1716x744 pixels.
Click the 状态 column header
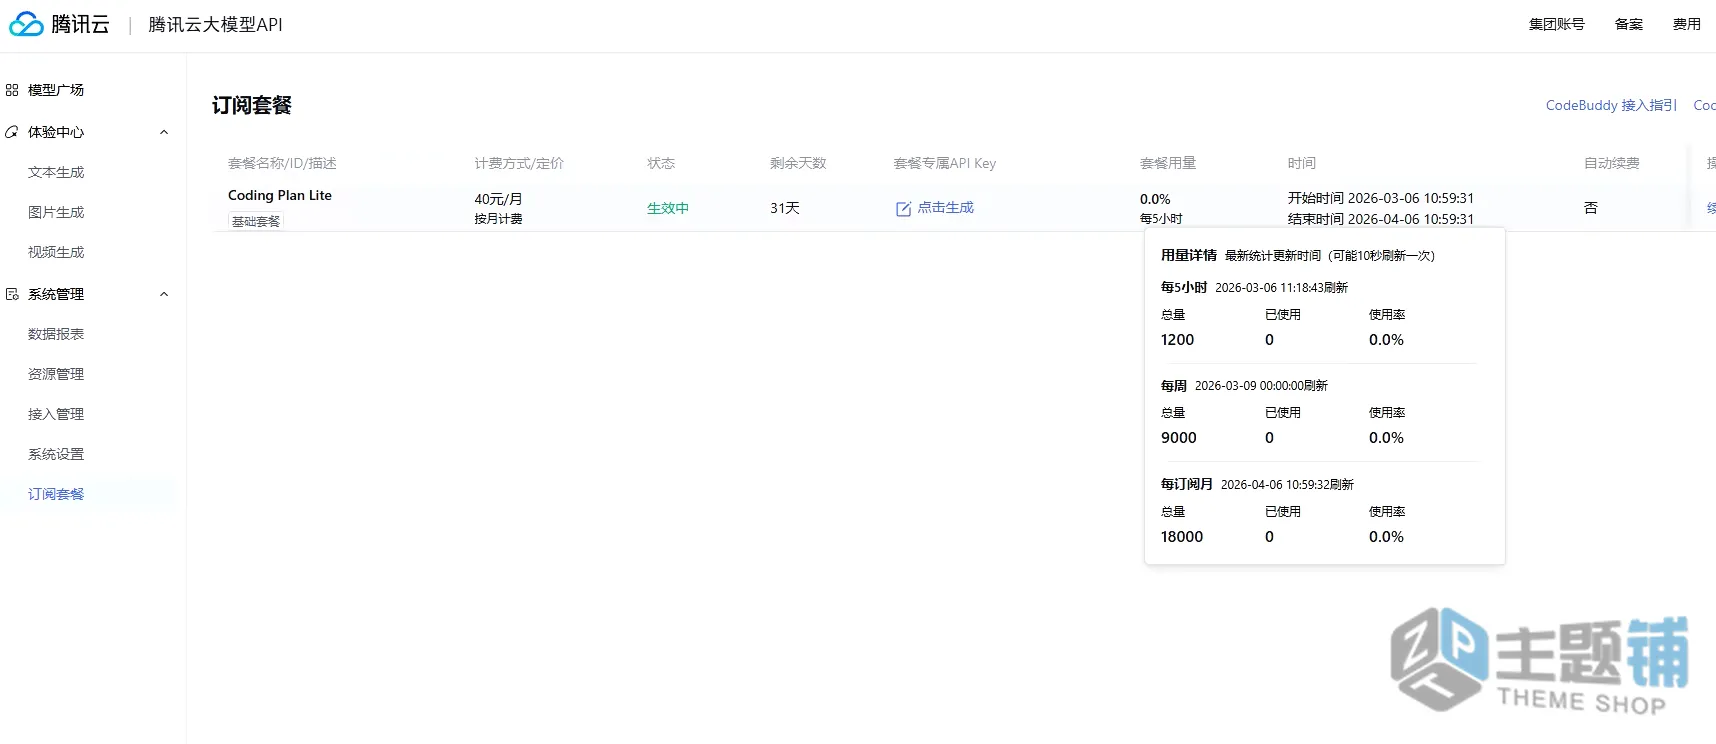click(x=661, y=163)
